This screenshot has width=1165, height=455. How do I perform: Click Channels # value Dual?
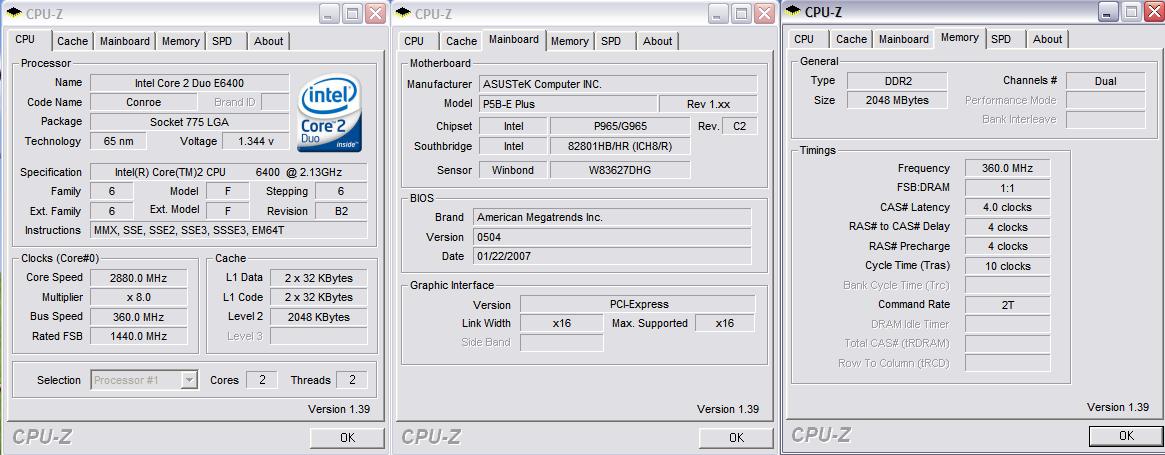[x=1106, y=81]
